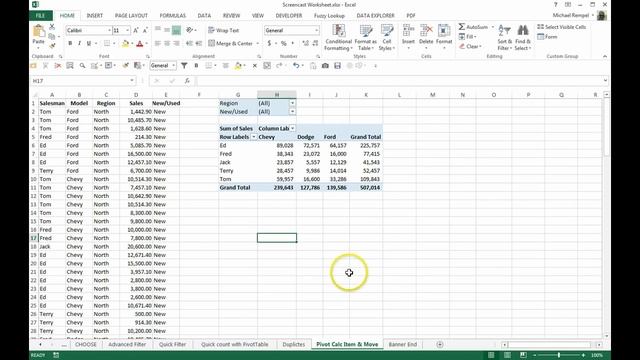This screenshot has width=640, height=360.
Task: Switch to Normal view in status bar
Action: click(491, 356)
